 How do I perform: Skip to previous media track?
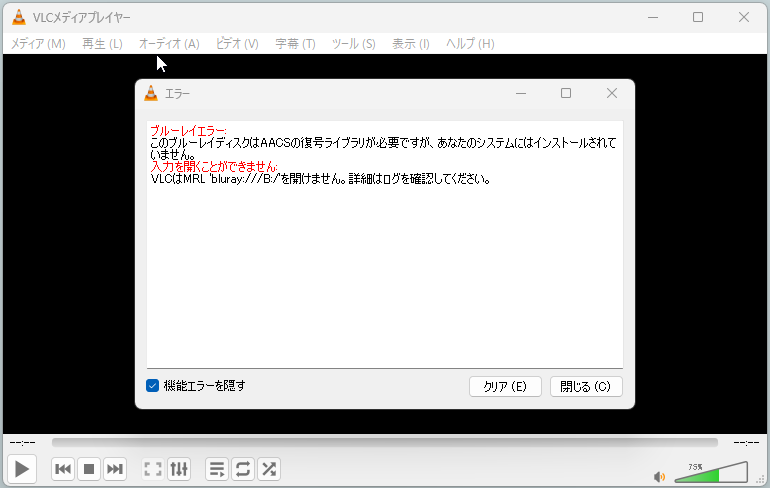[63, 469]
